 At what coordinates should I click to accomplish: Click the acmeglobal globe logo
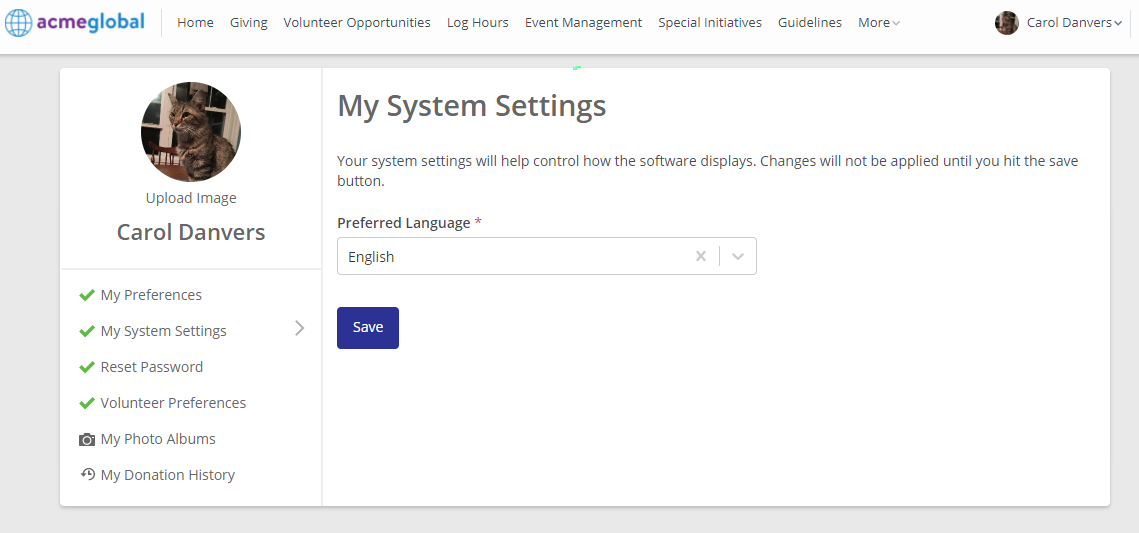[x=18, y=23]
